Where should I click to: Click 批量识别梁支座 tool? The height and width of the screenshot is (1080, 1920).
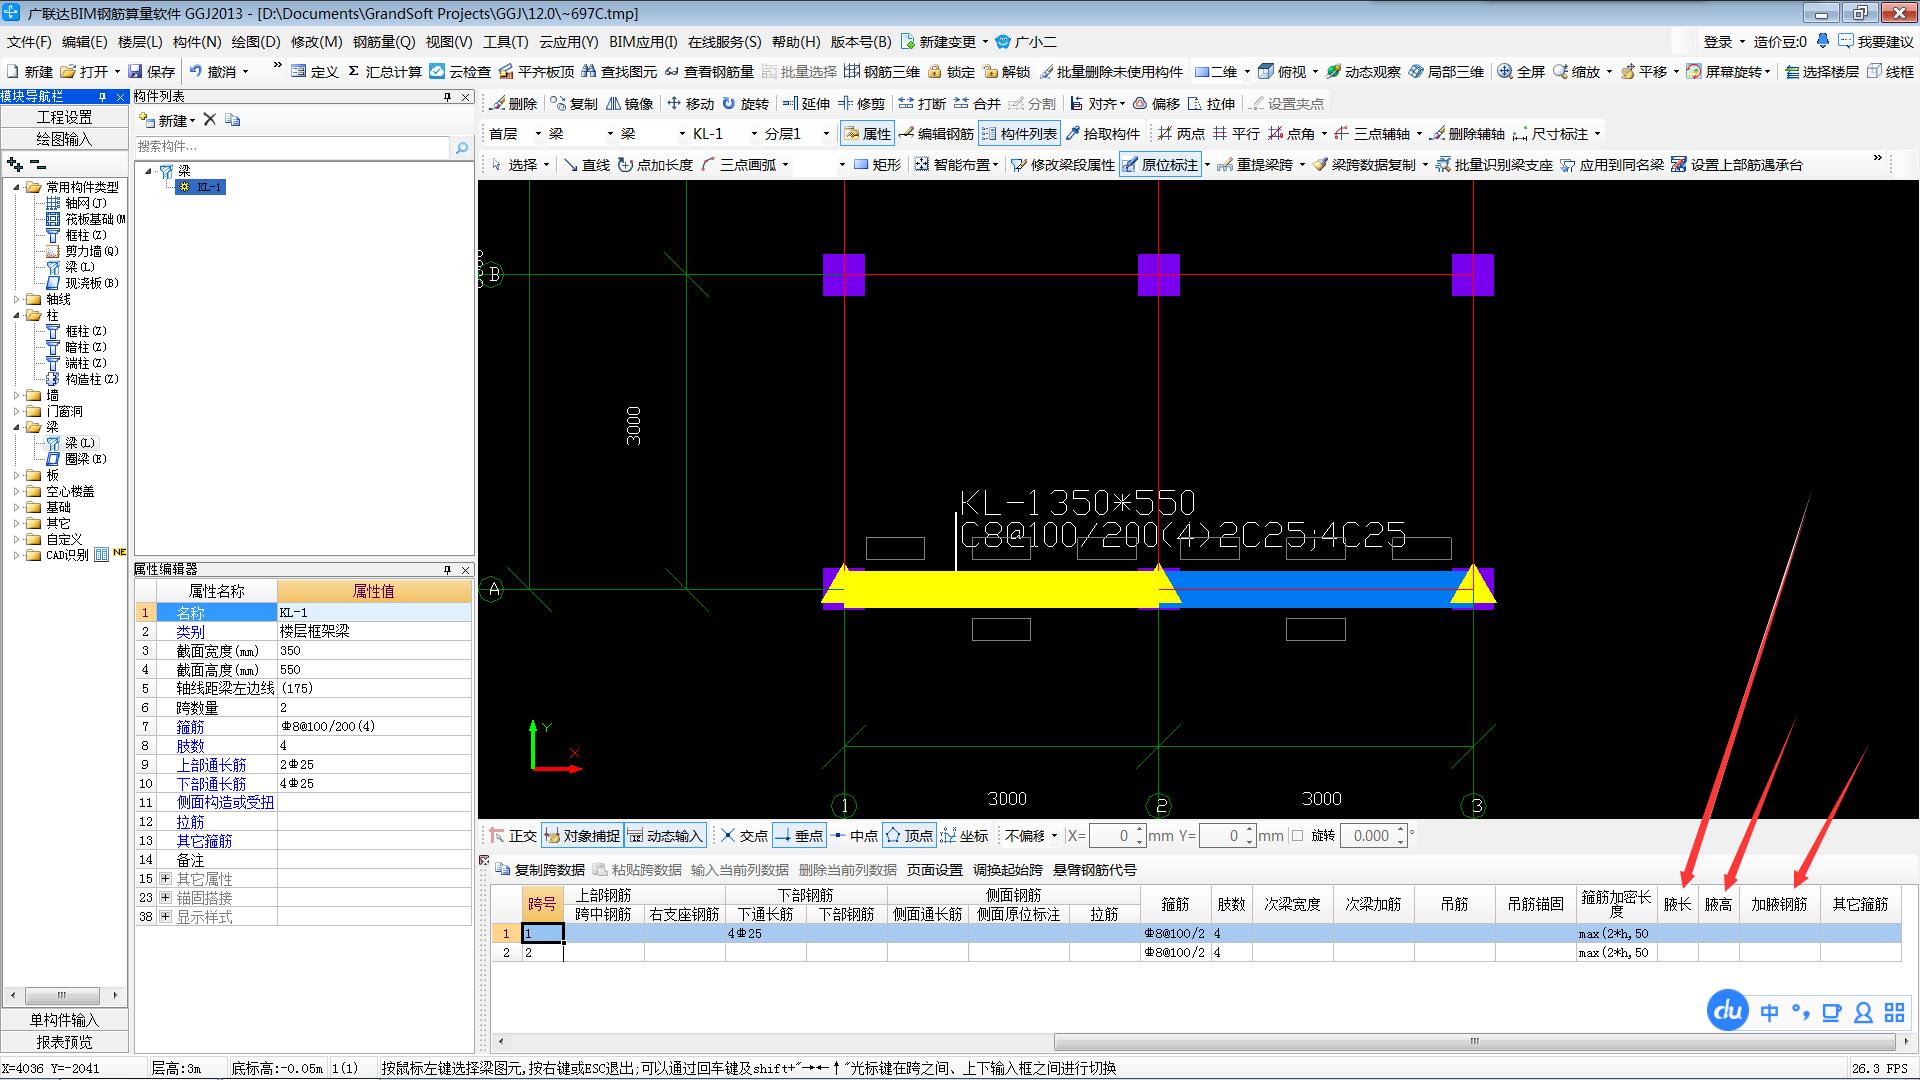click(x=1494, y=164)
